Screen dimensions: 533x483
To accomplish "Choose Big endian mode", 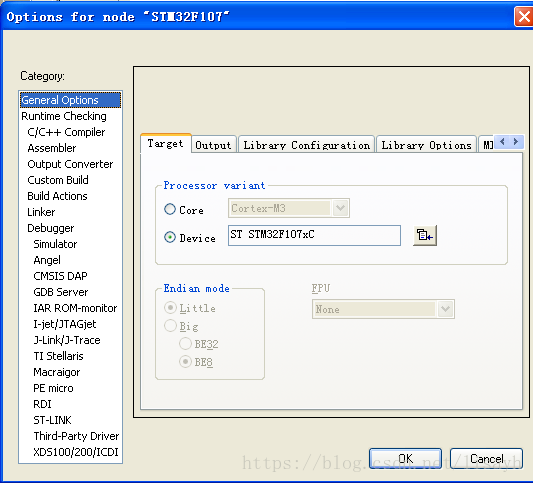I will pos(170,326).
